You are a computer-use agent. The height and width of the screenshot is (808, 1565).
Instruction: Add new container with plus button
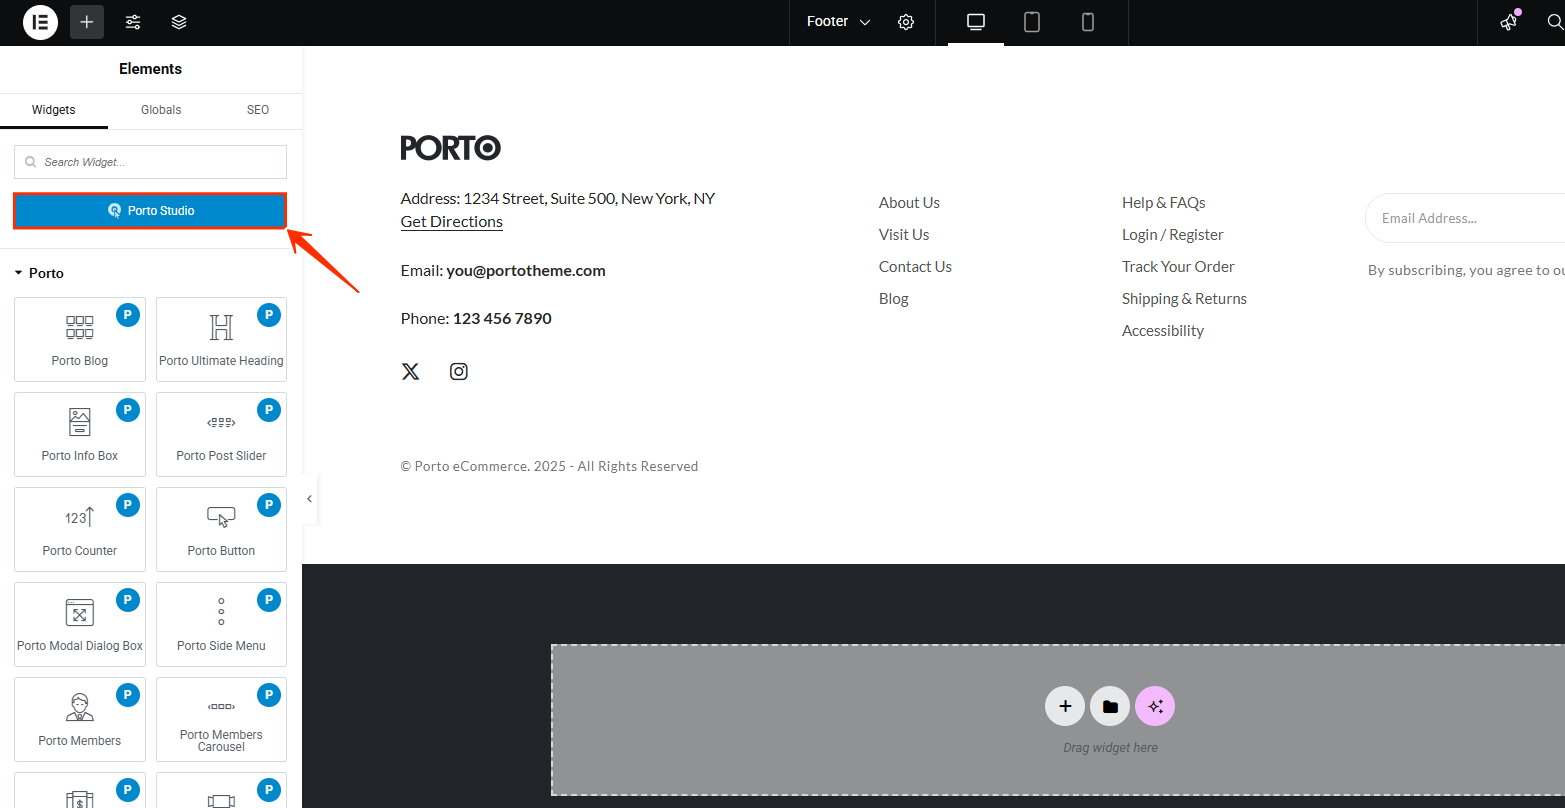pyautogui.click(x=1065, y=706)
